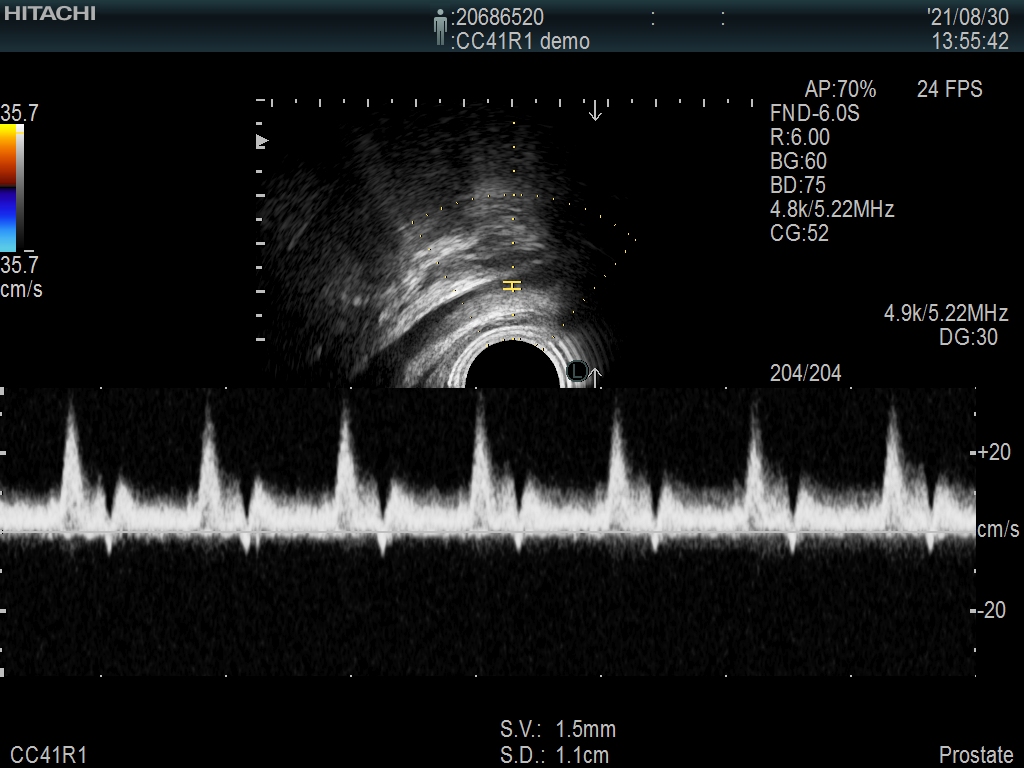Select the CC41R1 demo patient name
This screenshot has height=768, width=1024.
(x=521, y=41)
